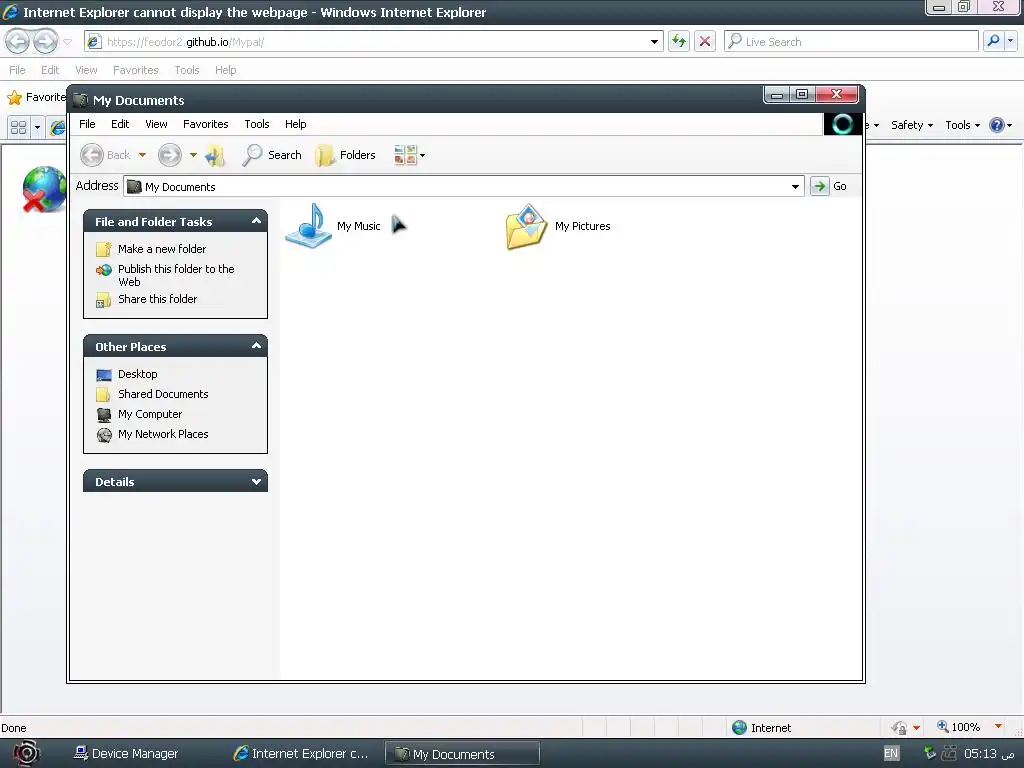This screenshot has height=768, width=1024.
Task: Open the File menu in My Documents
Action: (x=87, y=124)
